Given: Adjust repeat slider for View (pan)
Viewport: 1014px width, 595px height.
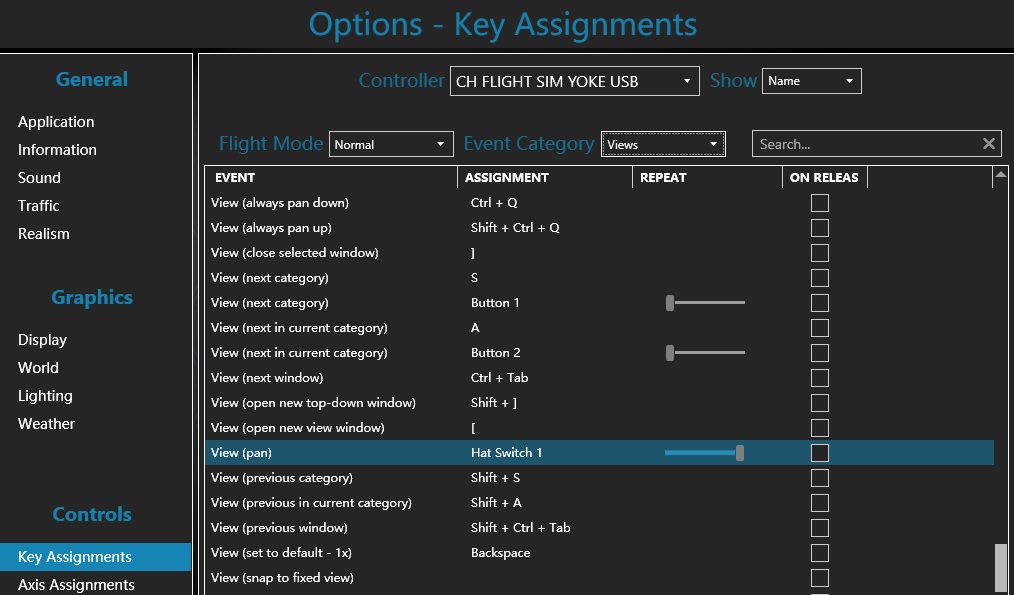Looking at the screenshot, I should coord(739,453).
